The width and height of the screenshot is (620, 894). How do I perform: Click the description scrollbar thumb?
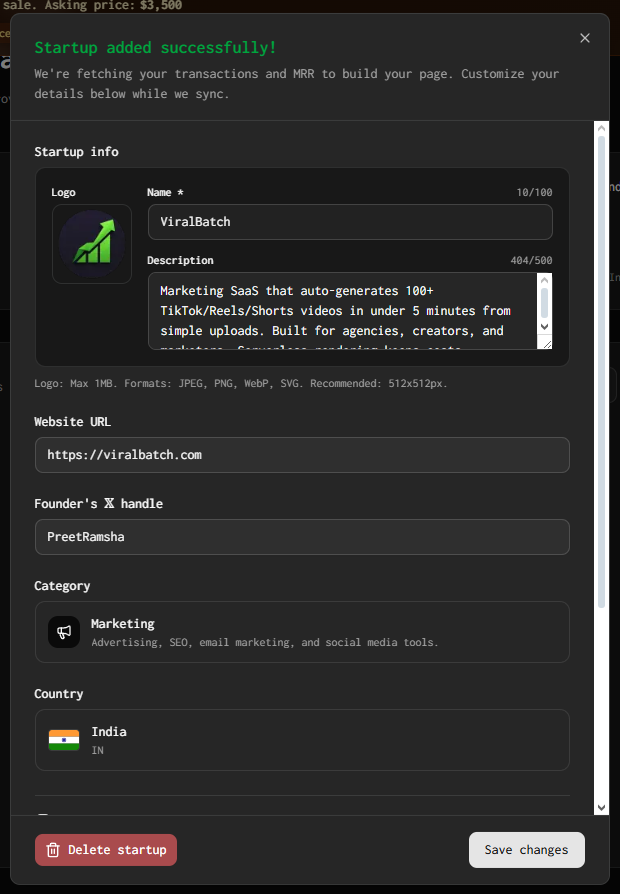tap(545, 303)
